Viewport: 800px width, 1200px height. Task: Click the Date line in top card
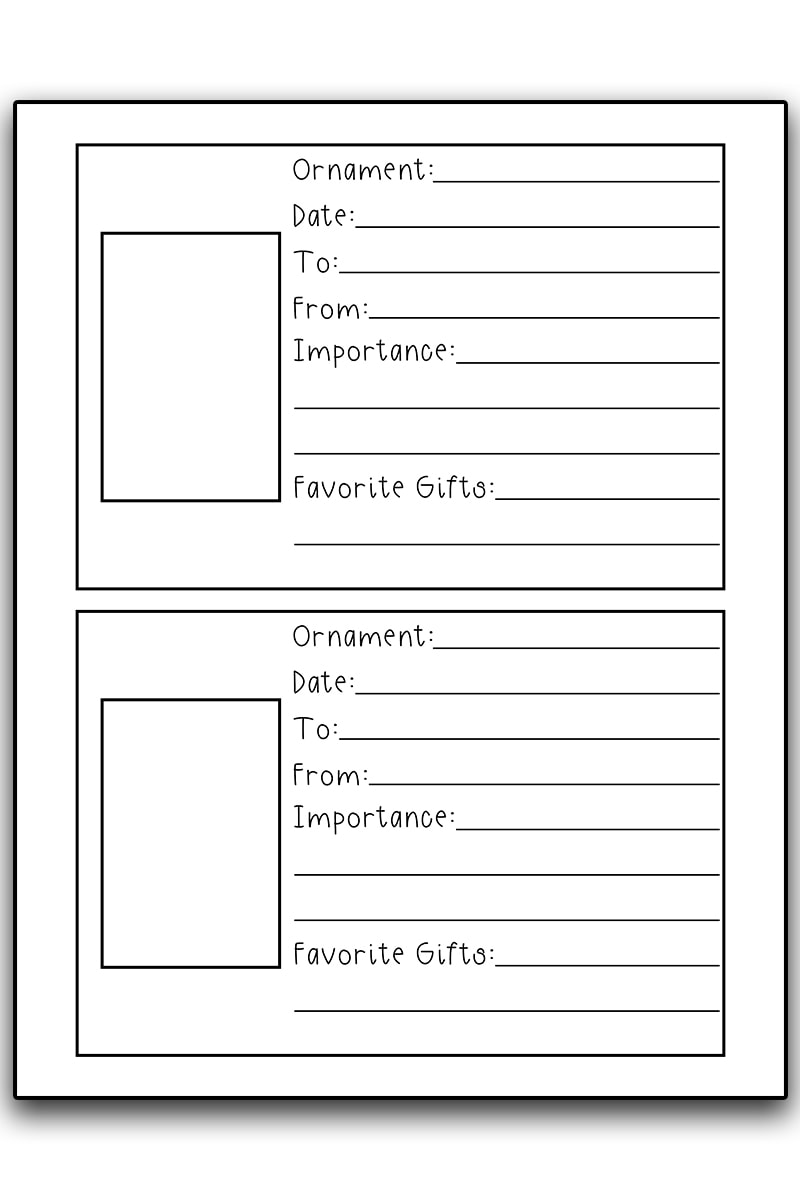tap(537, 227)
